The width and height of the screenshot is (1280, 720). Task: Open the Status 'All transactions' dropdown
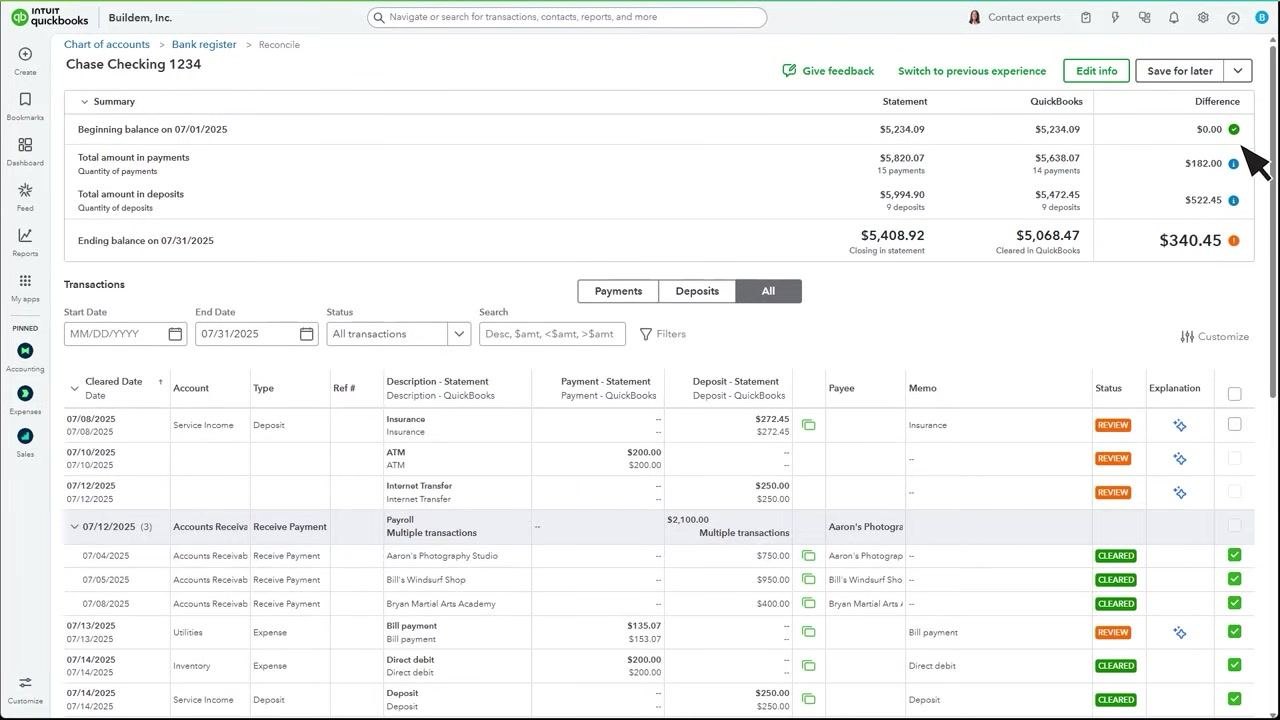pyautogui.click(x=399, y=334)
